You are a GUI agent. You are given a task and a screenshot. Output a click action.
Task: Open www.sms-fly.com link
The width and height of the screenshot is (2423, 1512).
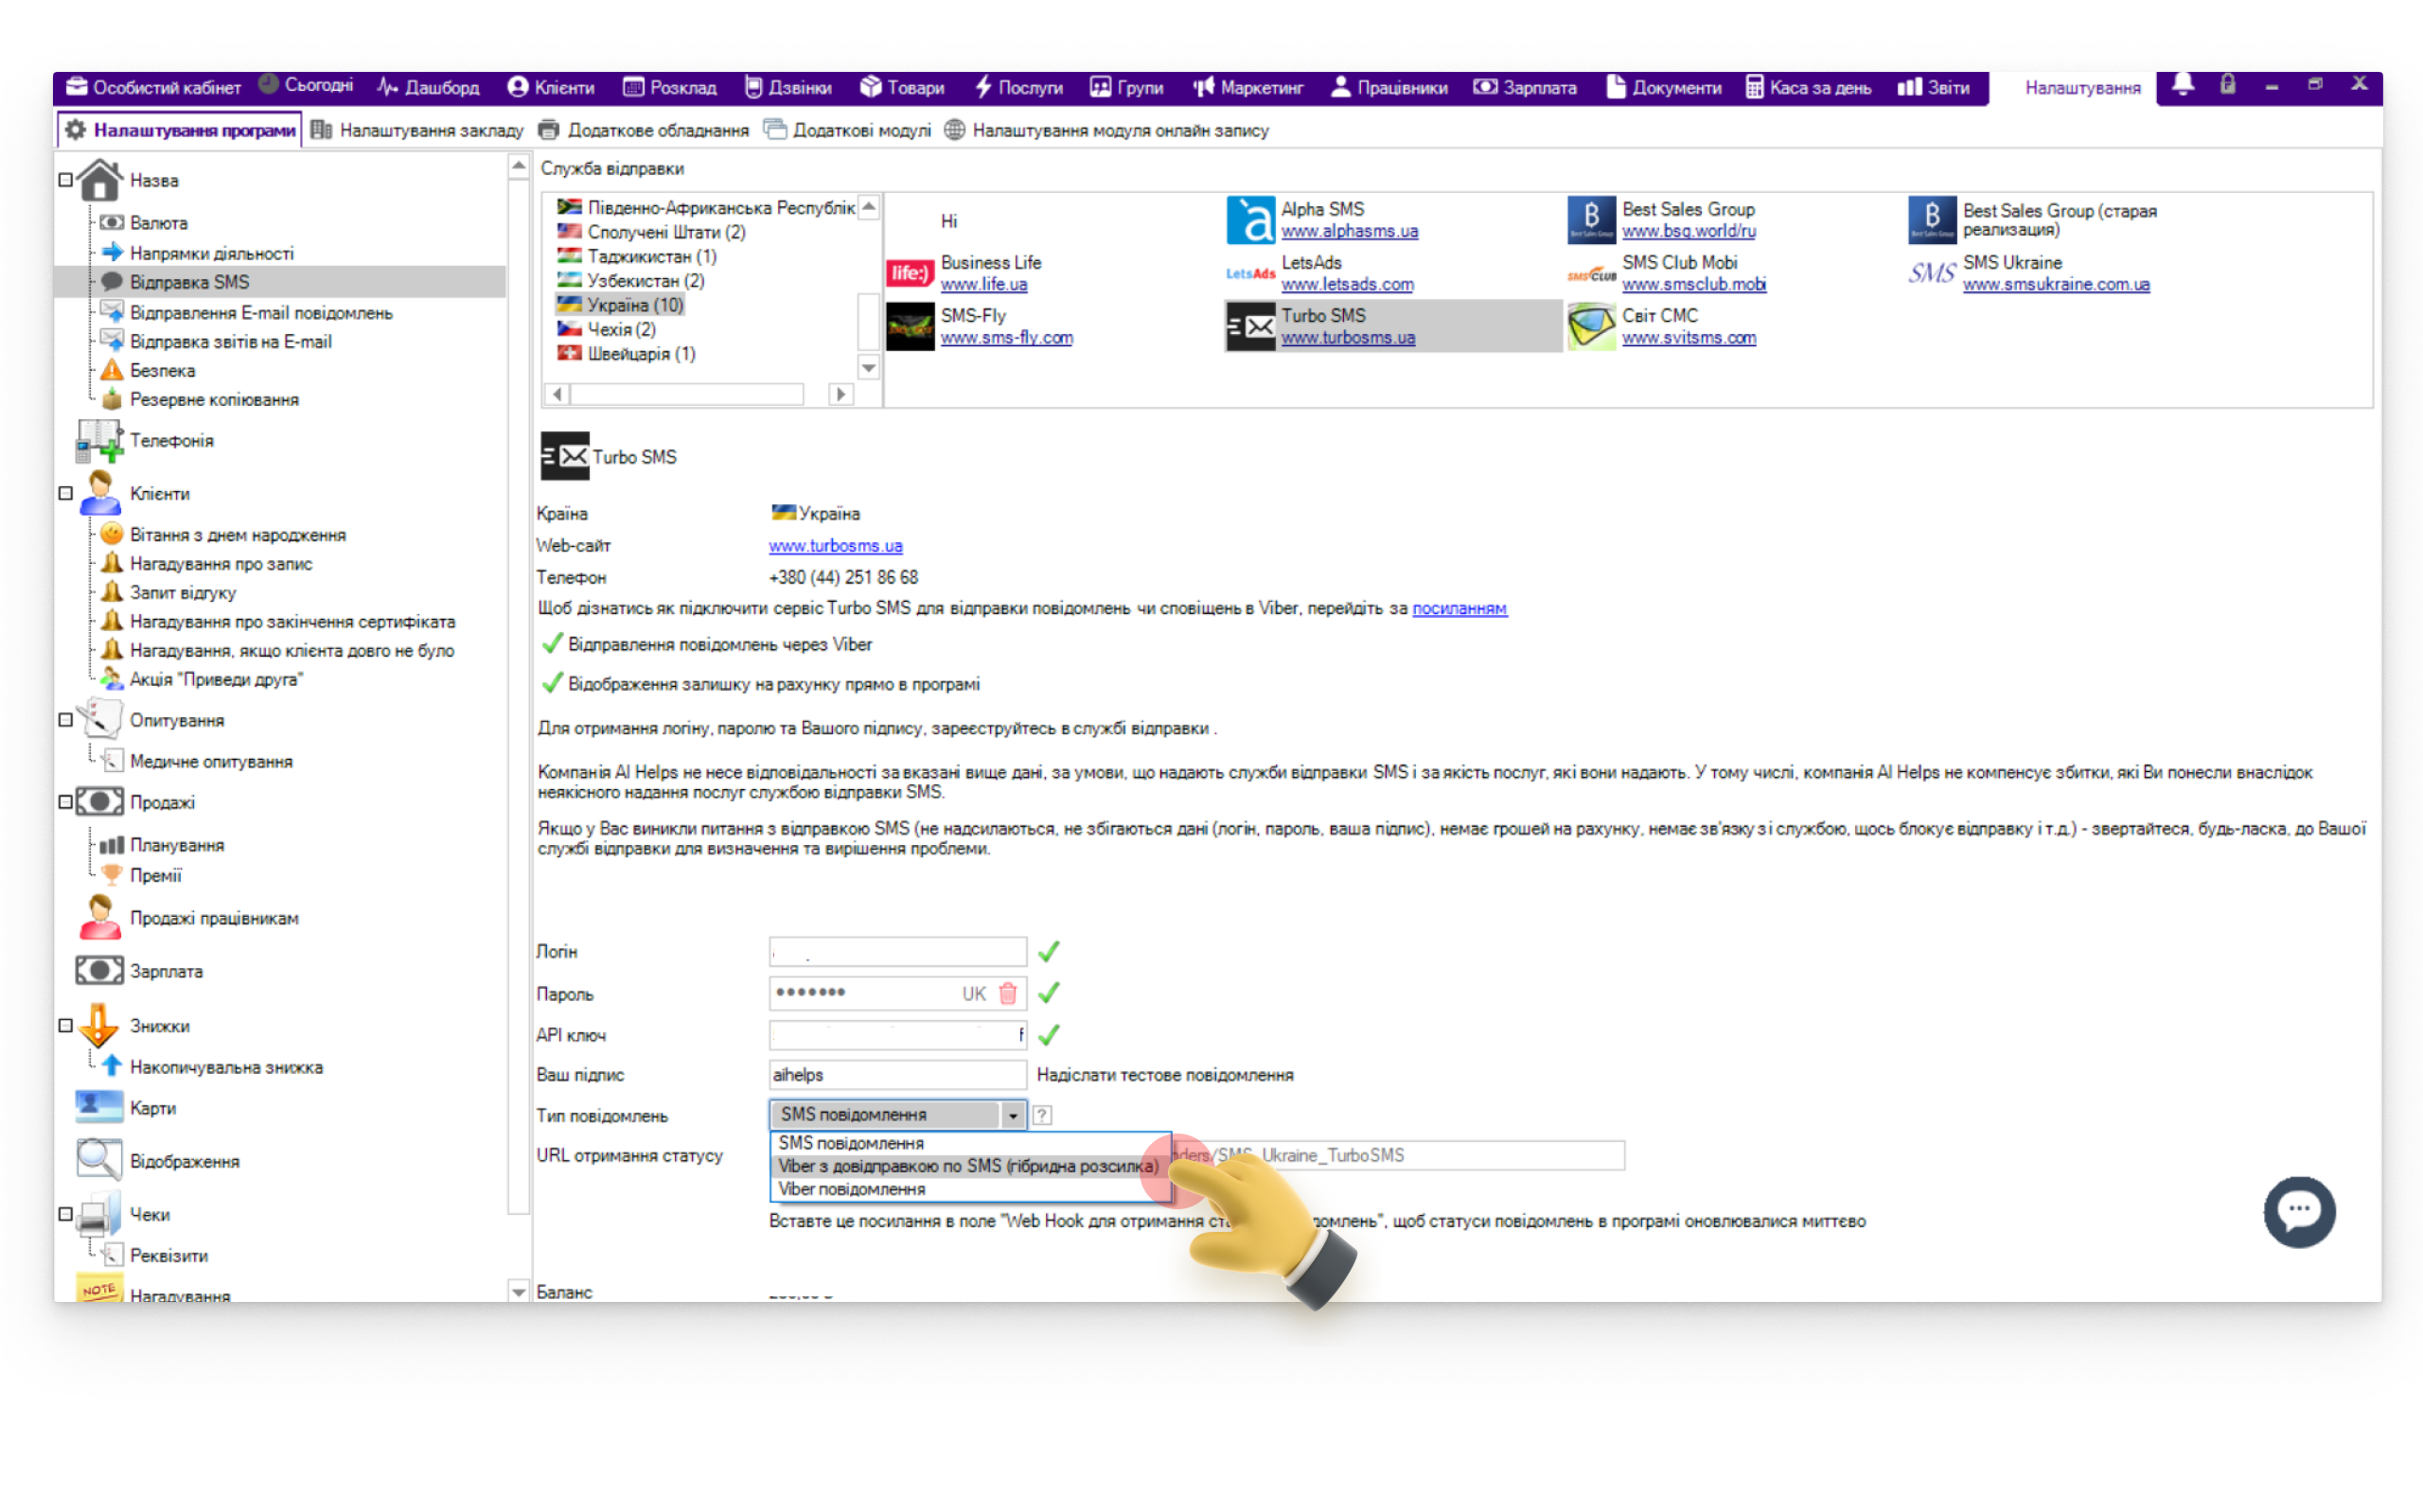[x=1006, y=338]
